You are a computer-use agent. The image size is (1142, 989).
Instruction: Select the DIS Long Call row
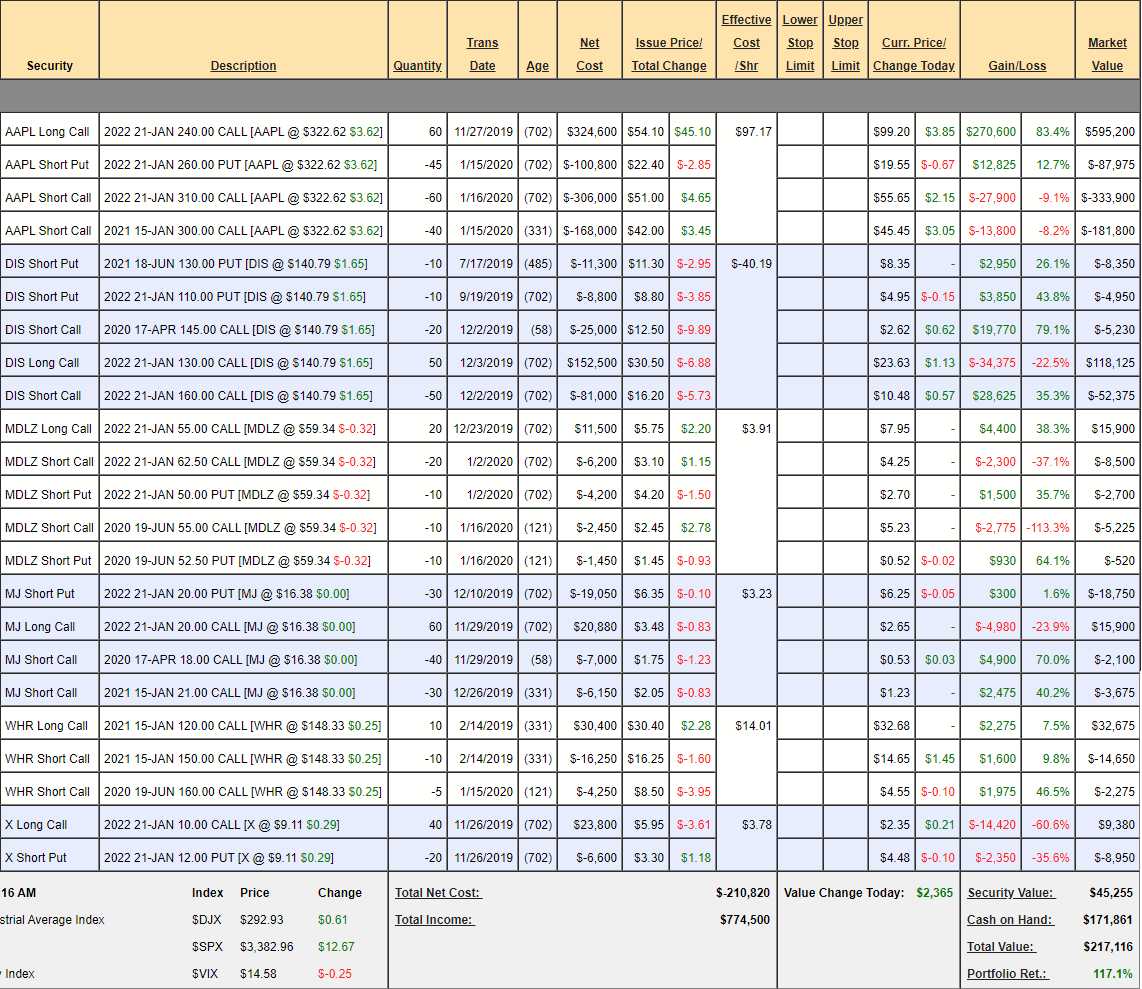coord(47,363)
